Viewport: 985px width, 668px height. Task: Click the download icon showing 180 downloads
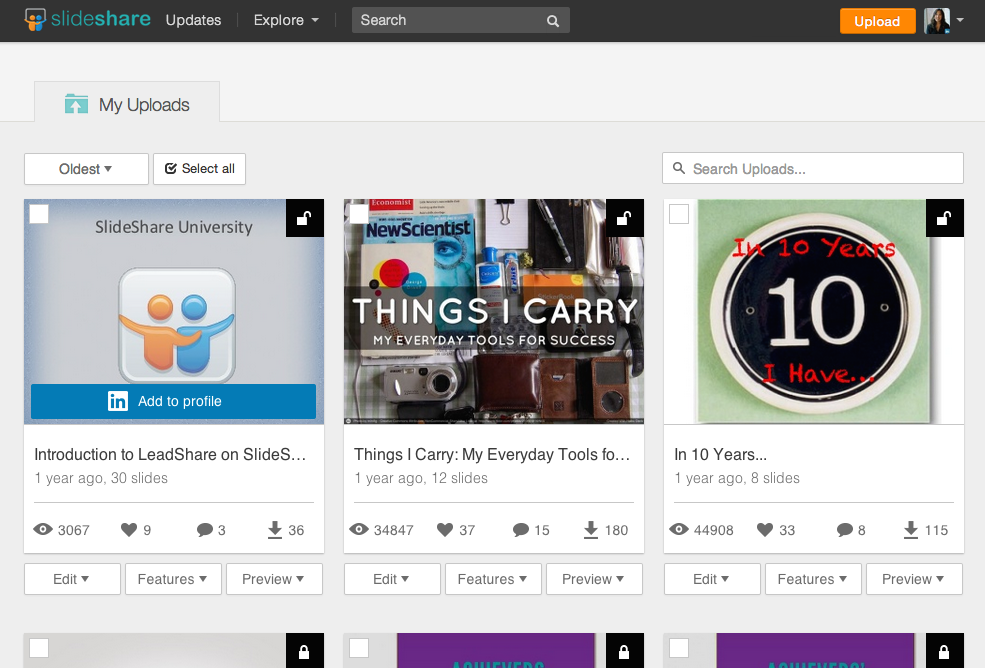pyautogui.click(x=590, y=530)
